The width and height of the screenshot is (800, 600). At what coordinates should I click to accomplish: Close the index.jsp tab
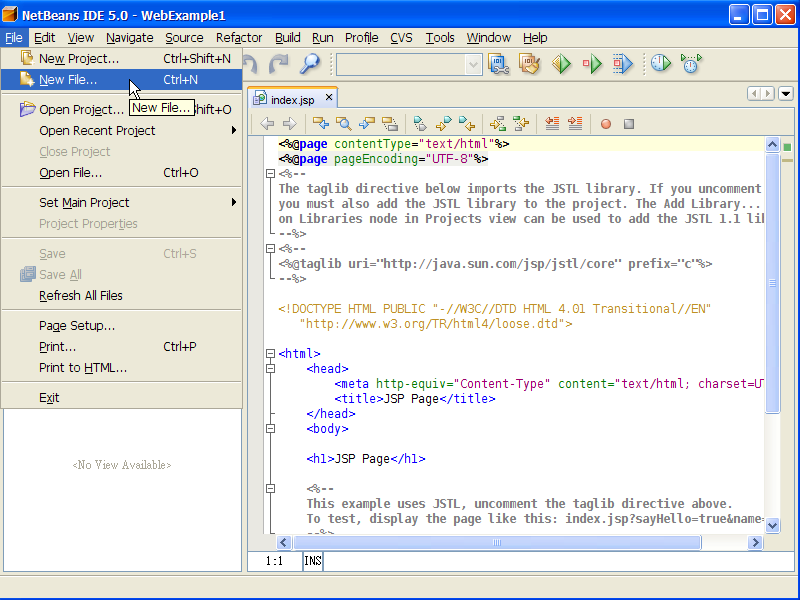(329, 97)
